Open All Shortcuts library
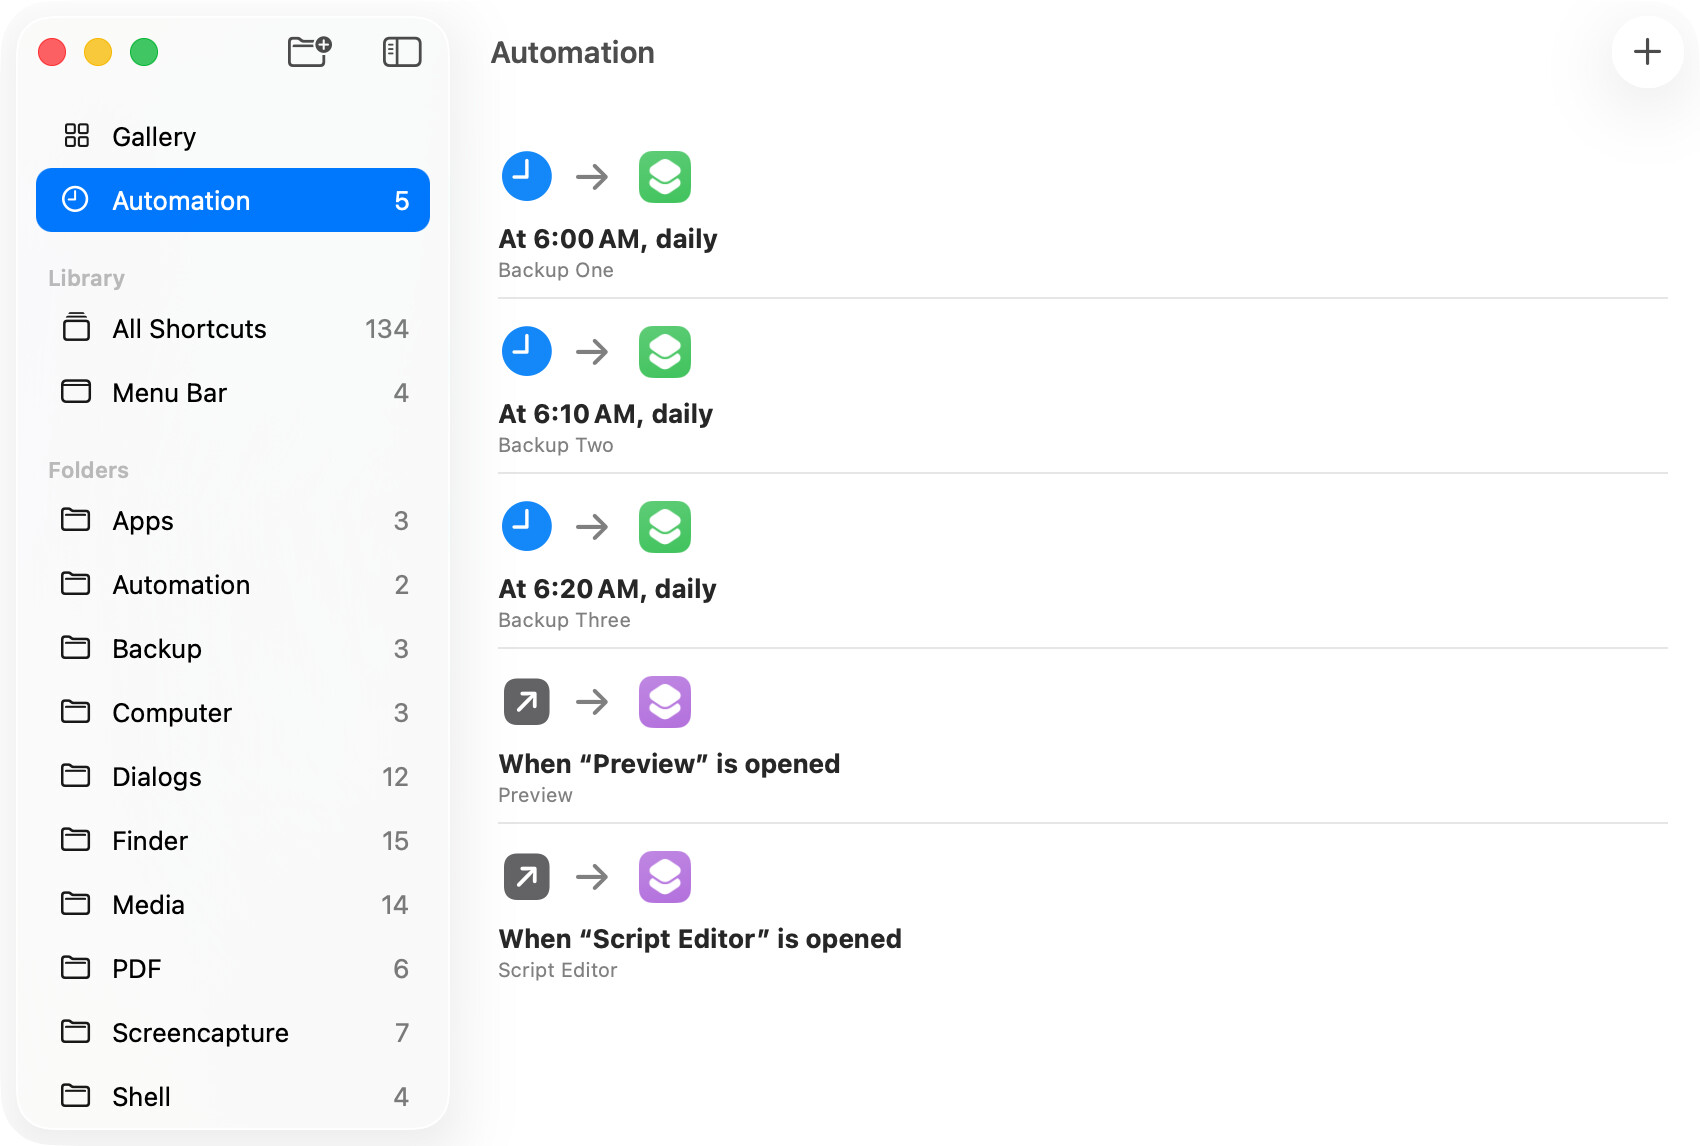Viewport: 1700px width, 1146px height. pos(233,328)
